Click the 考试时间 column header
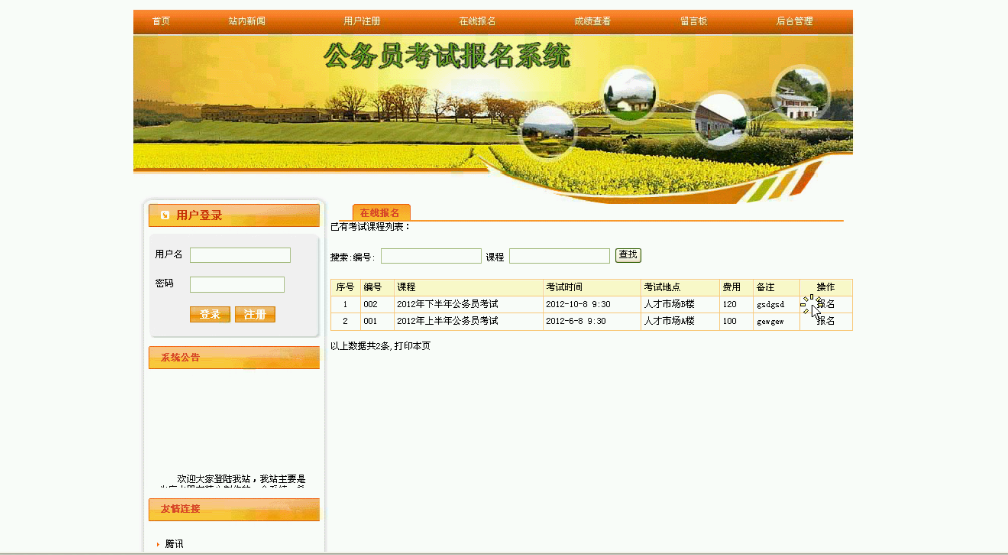 [x=592, y=287]
